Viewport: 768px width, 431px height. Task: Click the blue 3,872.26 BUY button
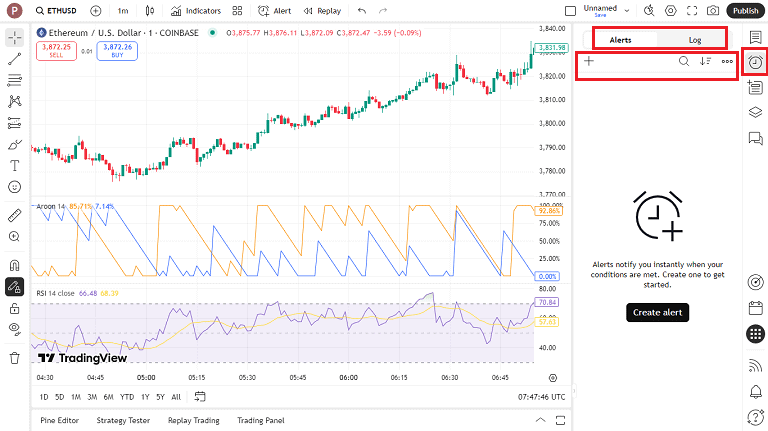point(117,51)
